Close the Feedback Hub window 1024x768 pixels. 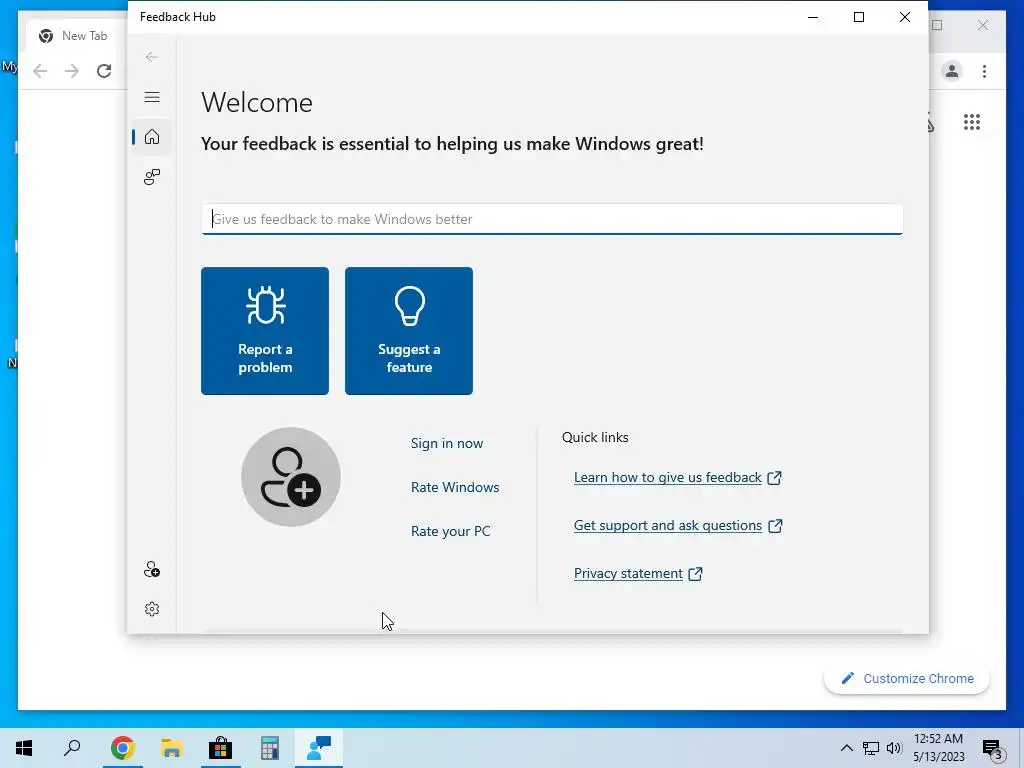pos(904,17)
